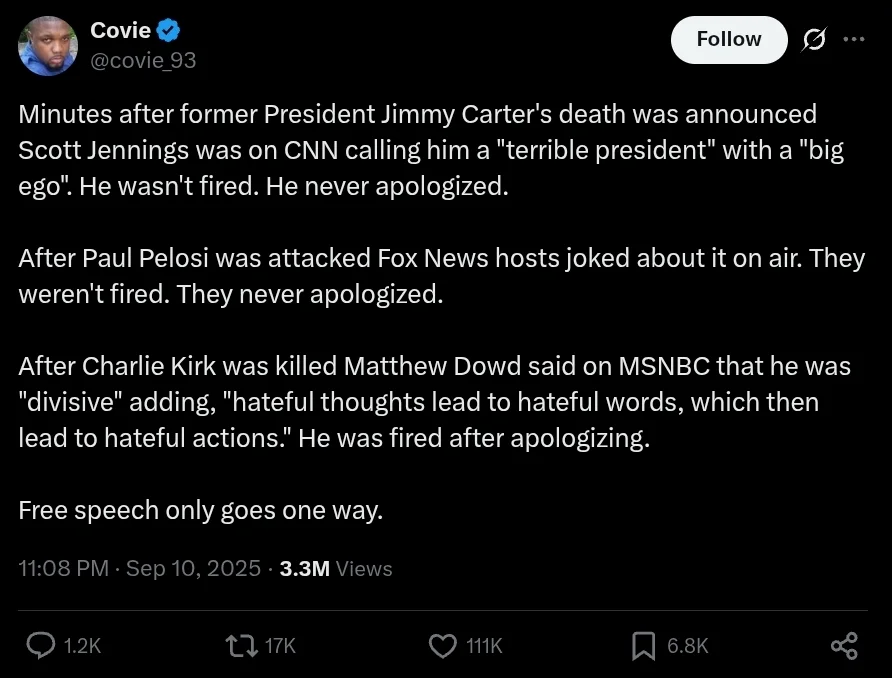Click the "Free speech only goes one way" line
892x678 pixels.
tap(201, 510)
